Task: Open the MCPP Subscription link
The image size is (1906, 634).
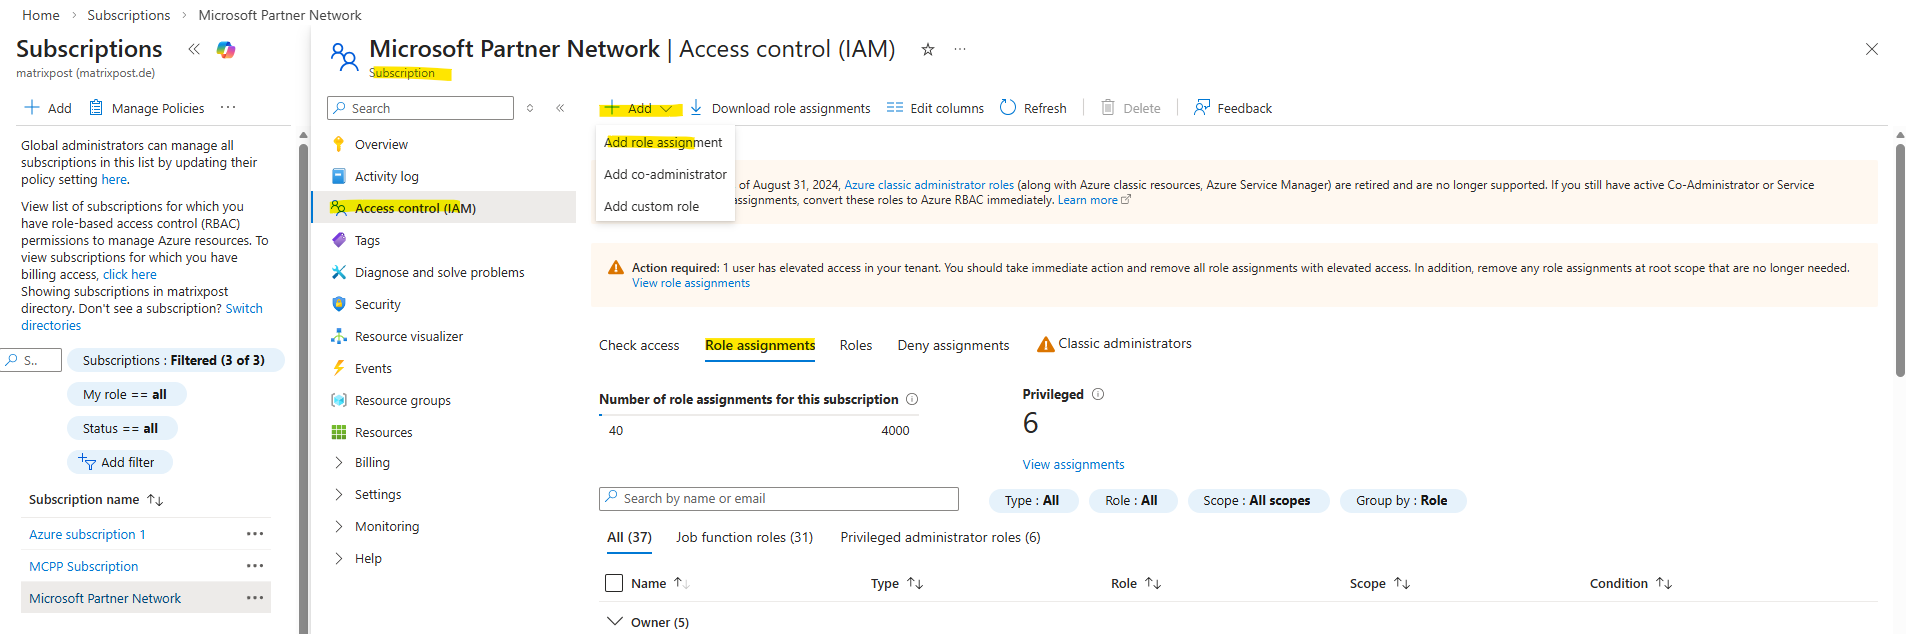Action: pos(84,566)
